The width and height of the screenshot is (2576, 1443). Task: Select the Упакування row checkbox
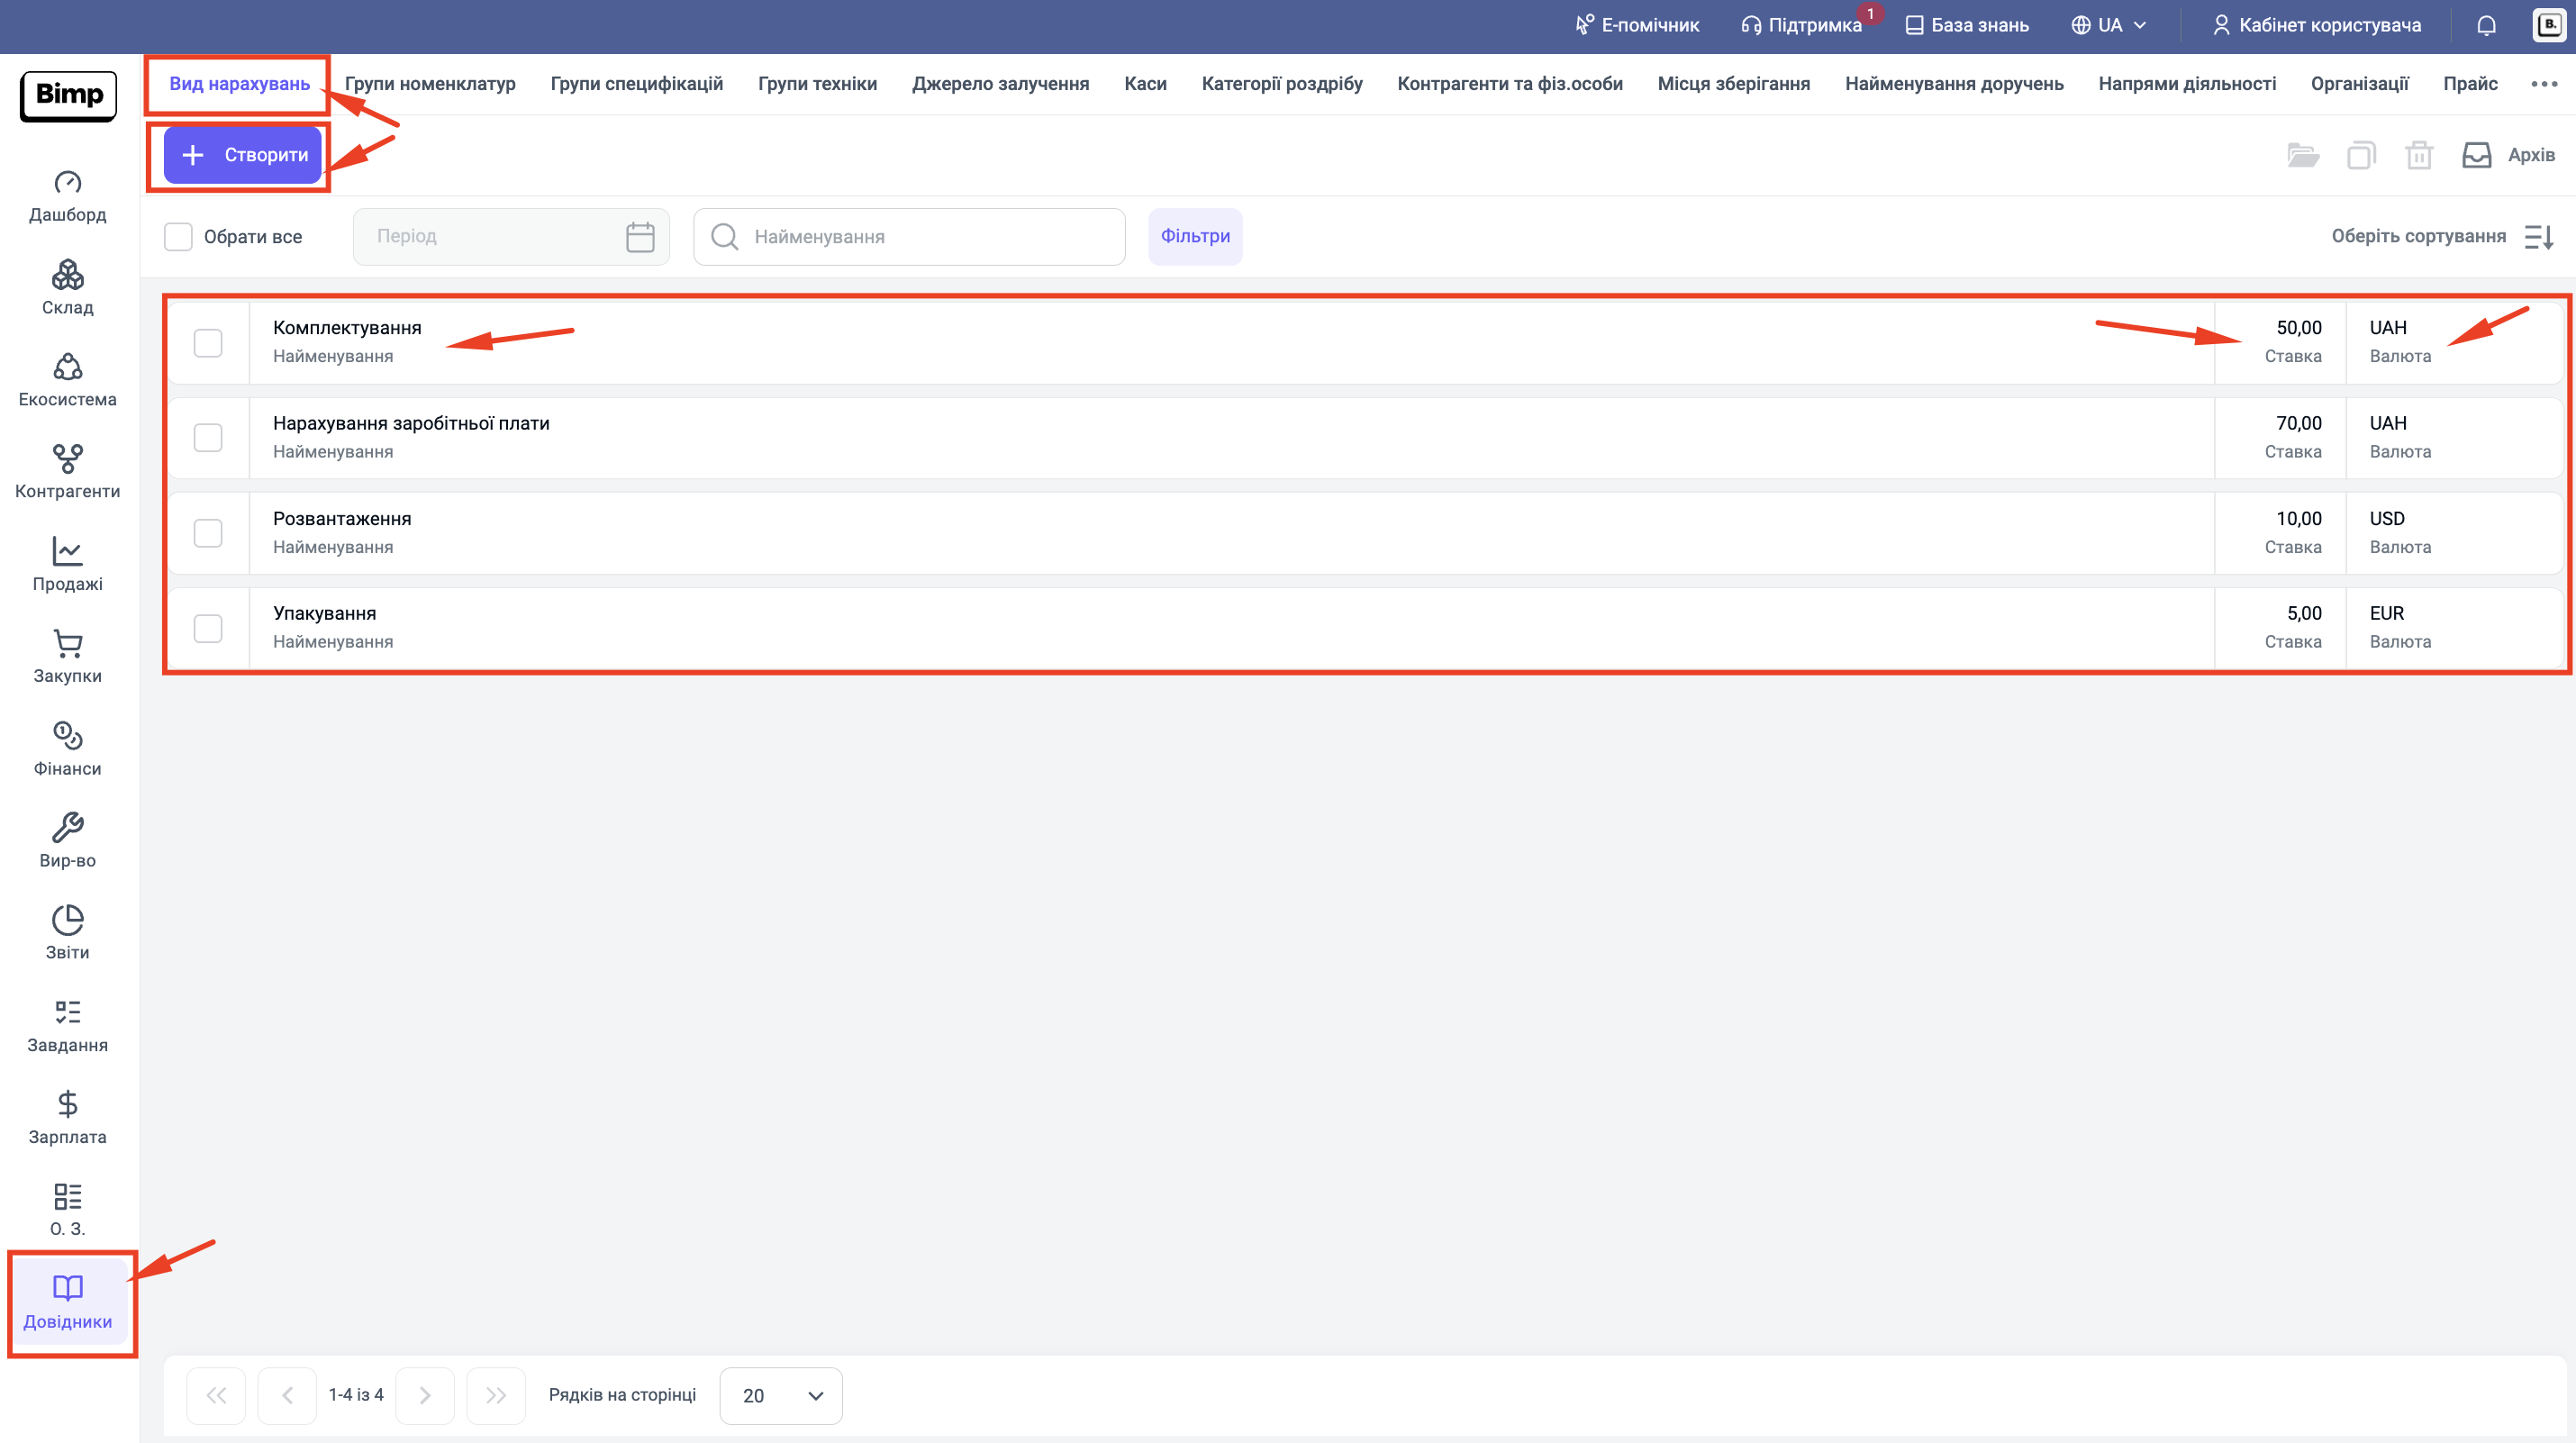(x=208, y=628)
